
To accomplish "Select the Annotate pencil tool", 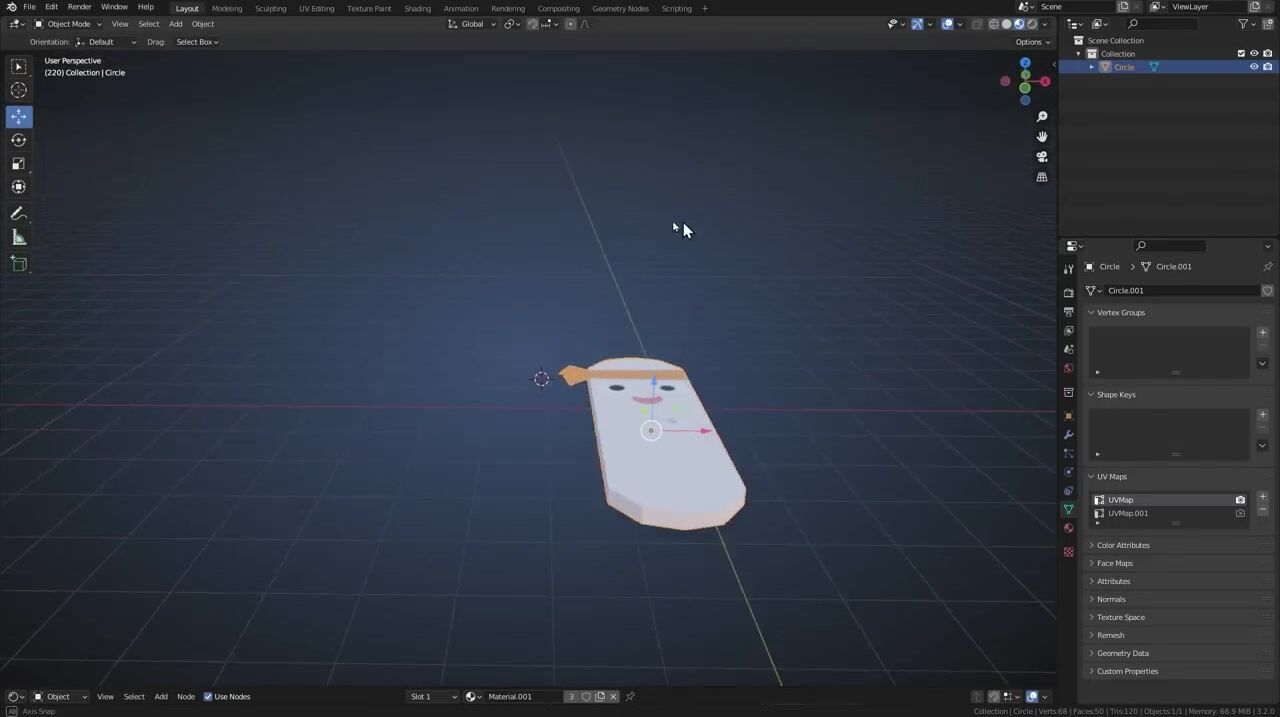I will 18,214.
